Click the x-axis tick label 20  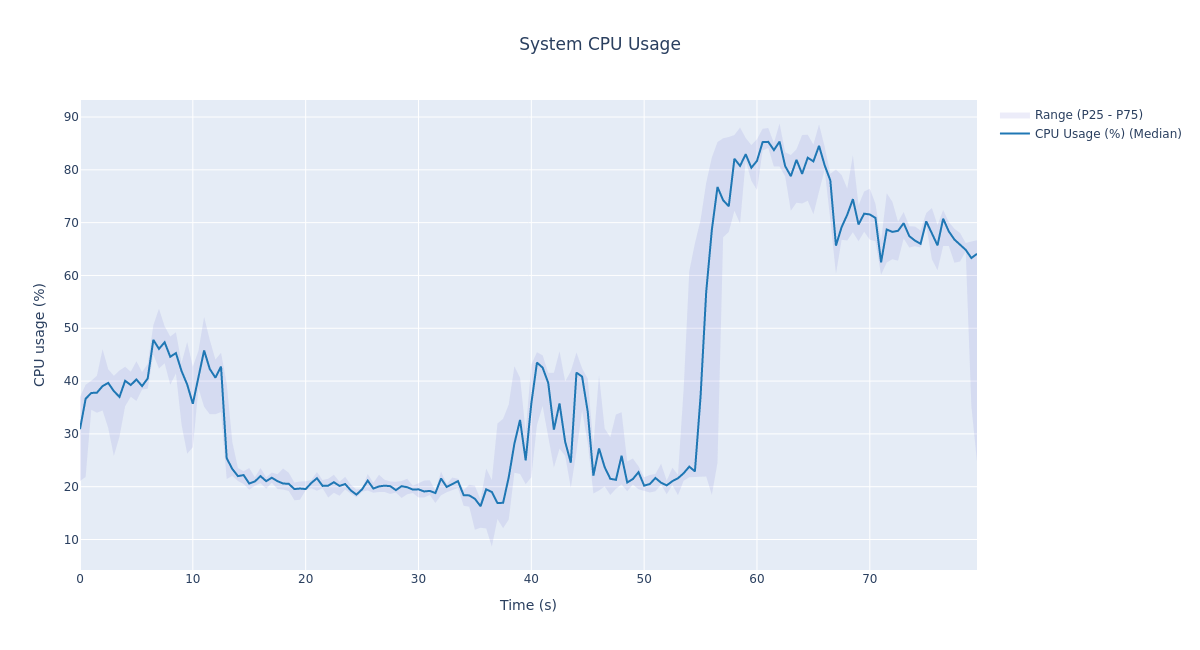(306, 579)
